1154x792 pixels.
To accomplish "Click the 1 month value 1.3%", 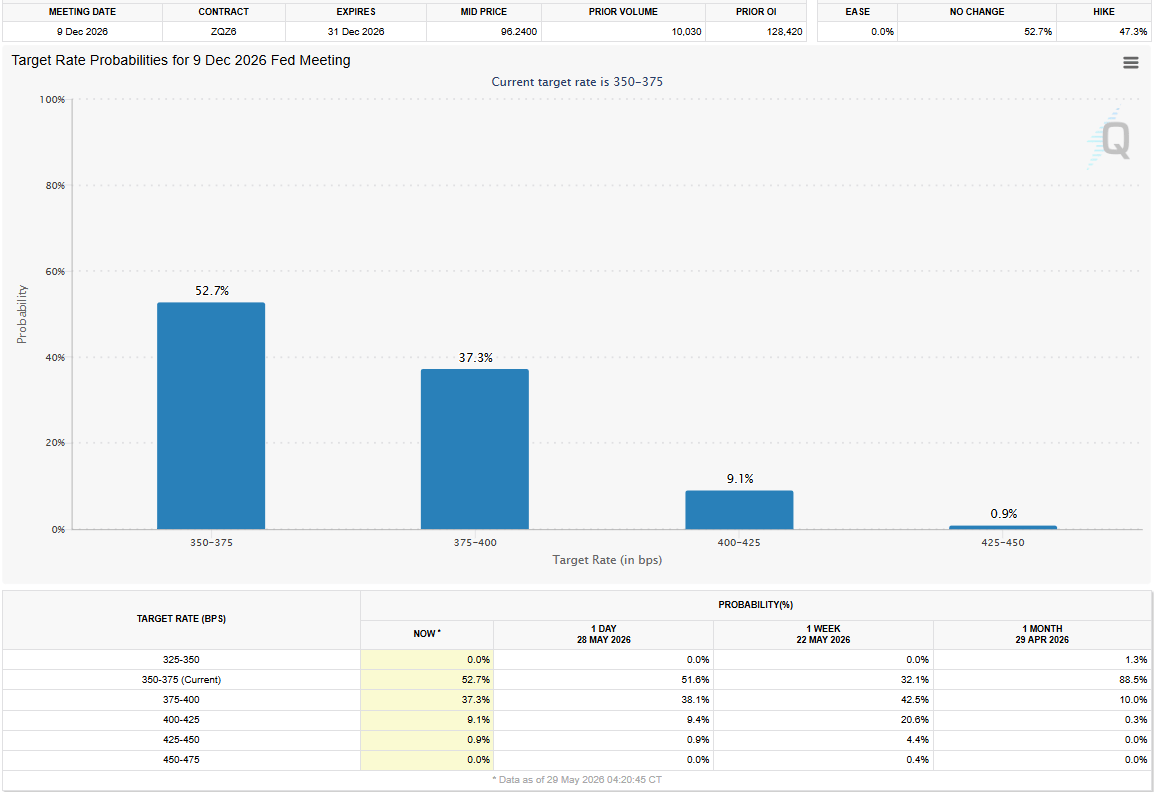I will tap(1136, 660).
